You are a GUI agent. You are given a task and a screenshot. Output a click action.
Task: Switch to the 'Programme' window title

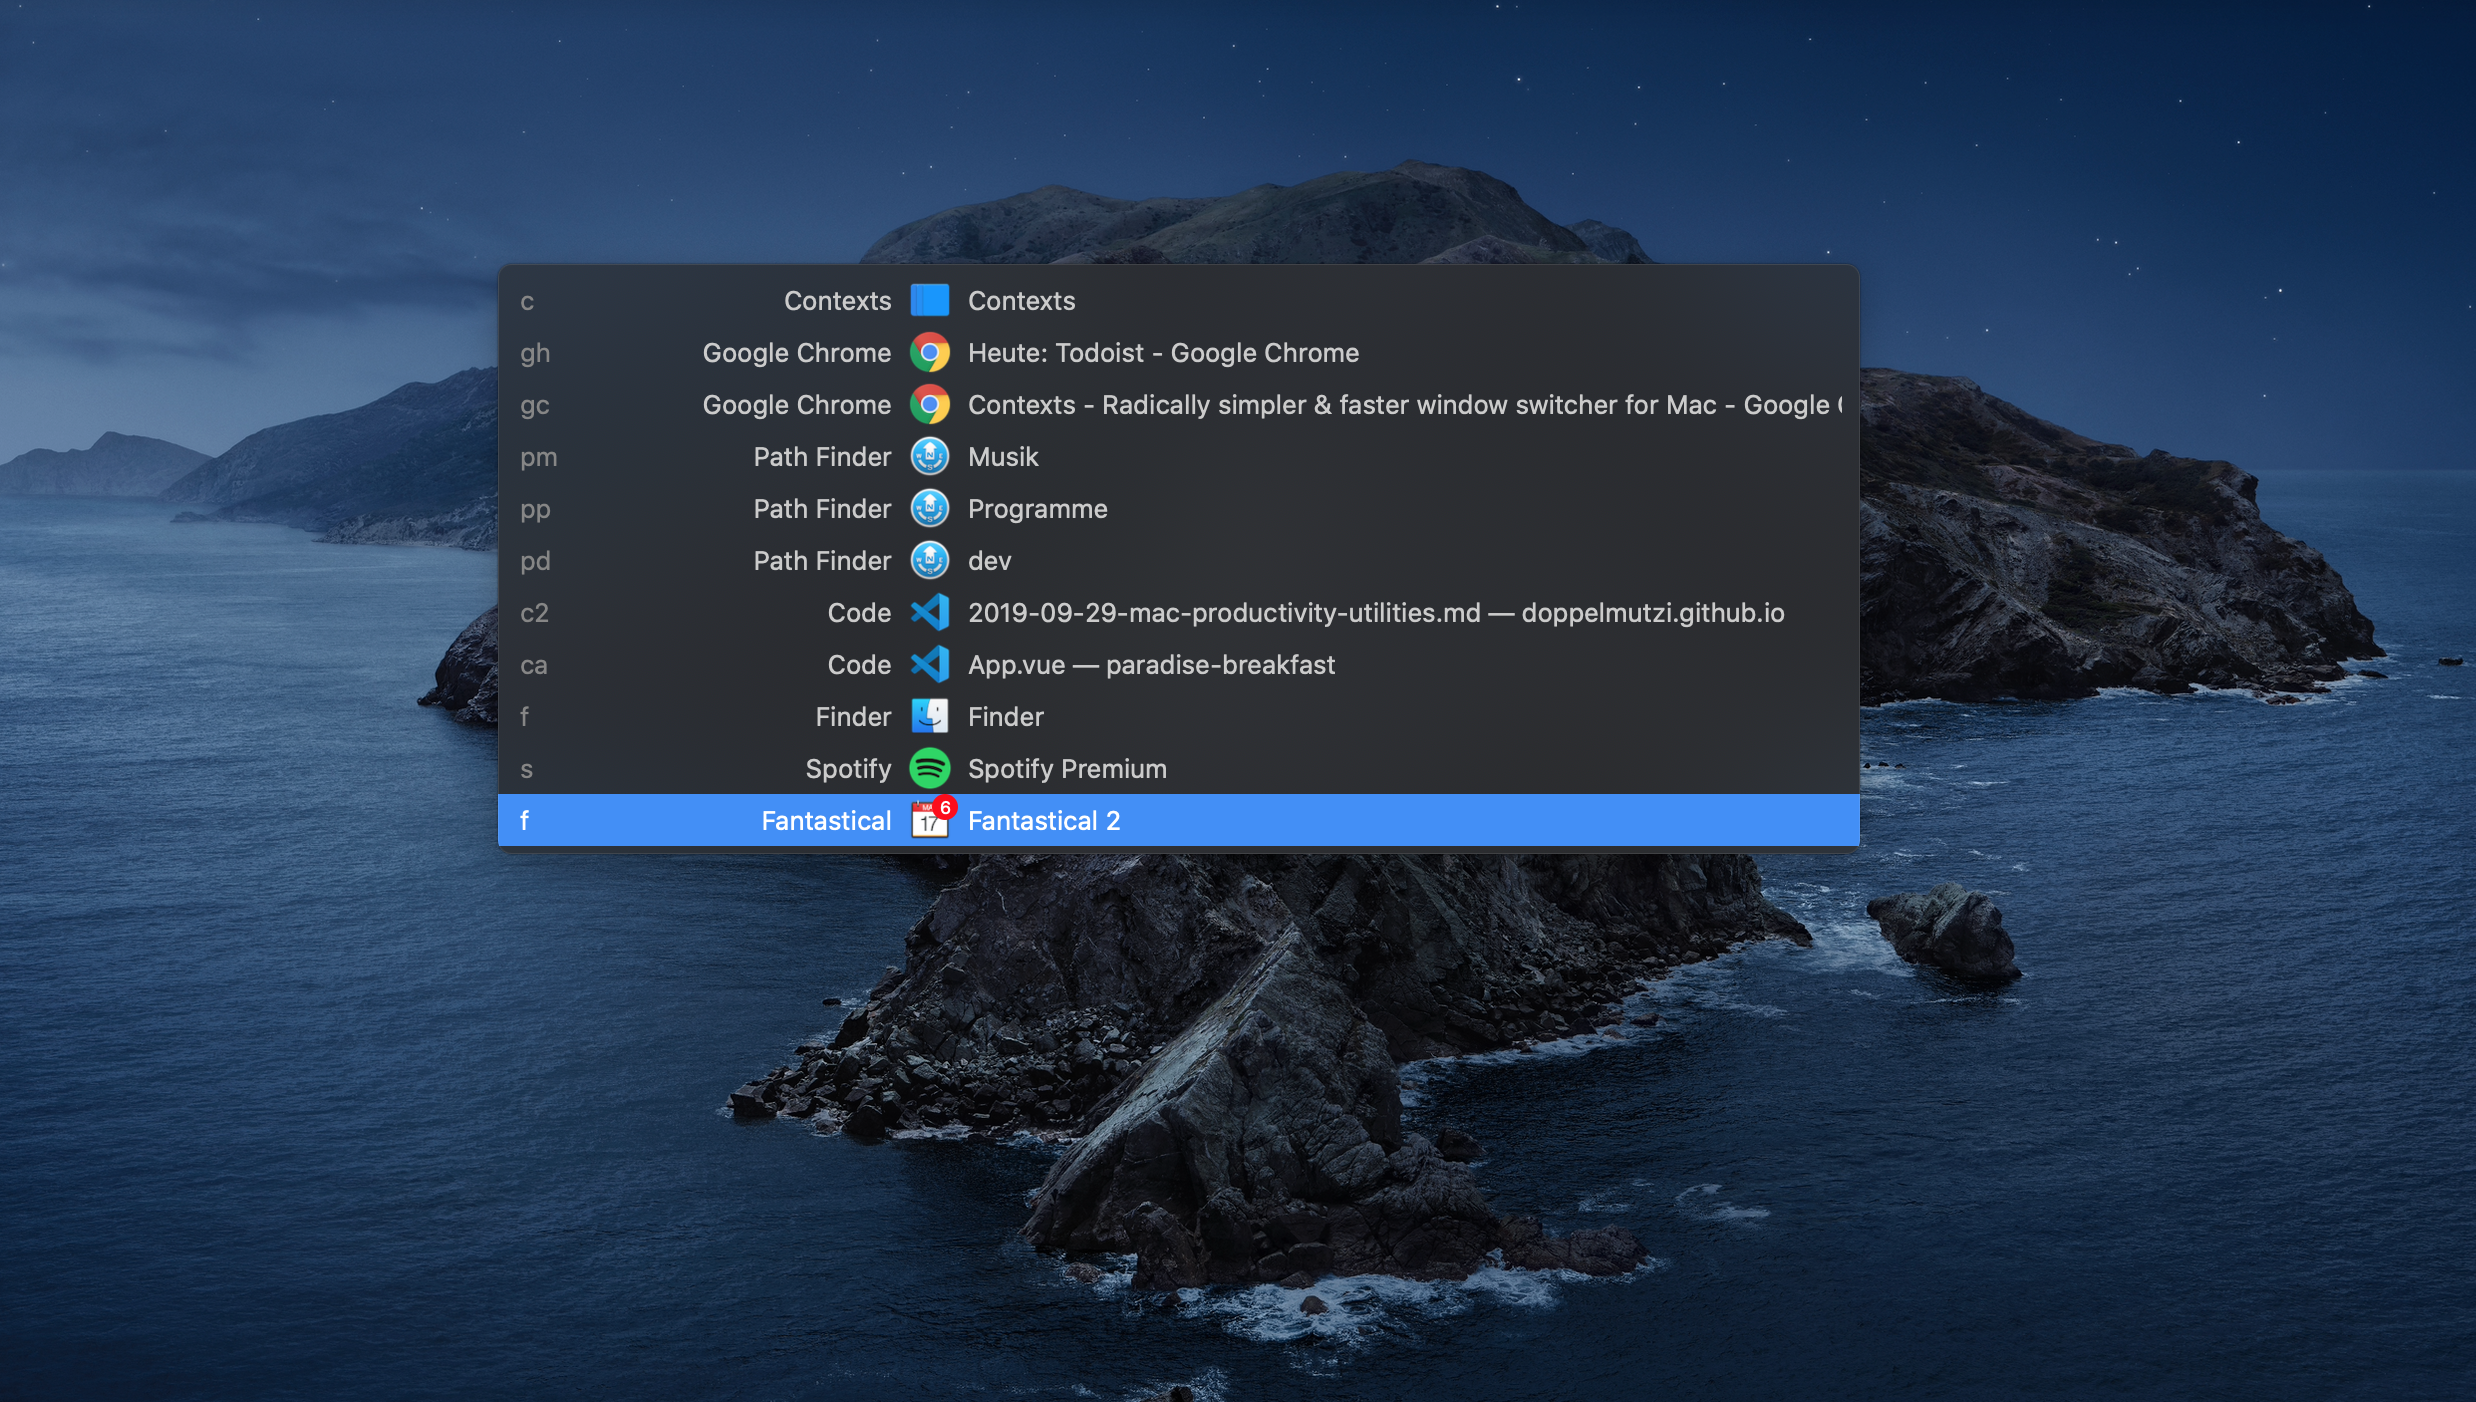pos(1037,509)
